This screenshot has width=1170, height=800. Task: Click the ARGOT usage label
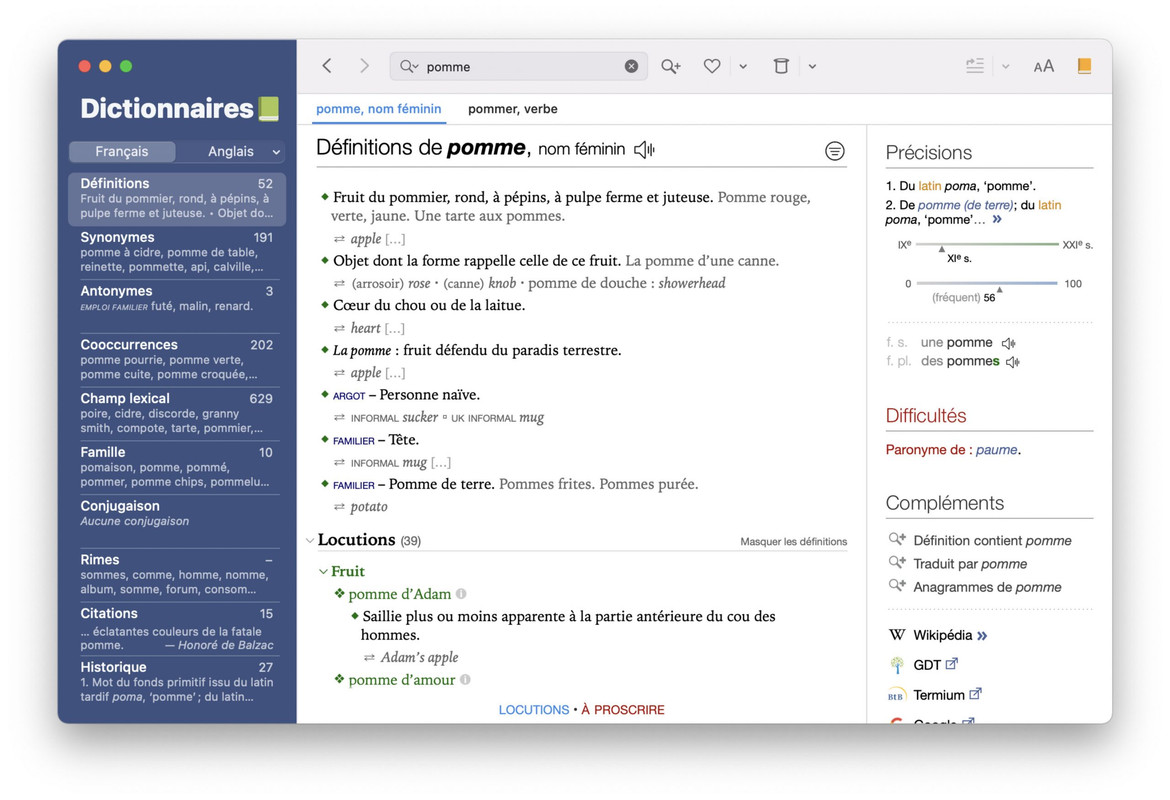click(x=348, y=396)
